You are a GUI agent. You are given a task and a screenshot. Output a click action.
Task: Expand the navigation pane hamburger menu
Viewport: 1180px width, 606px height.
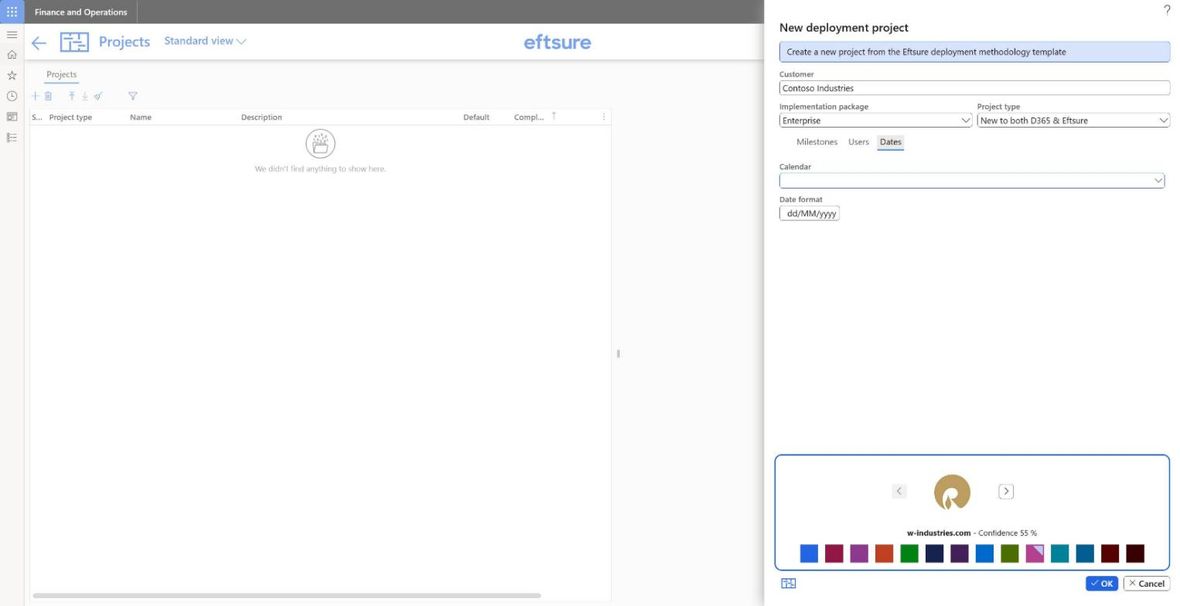pyautogui.click(x=12, y=35)
